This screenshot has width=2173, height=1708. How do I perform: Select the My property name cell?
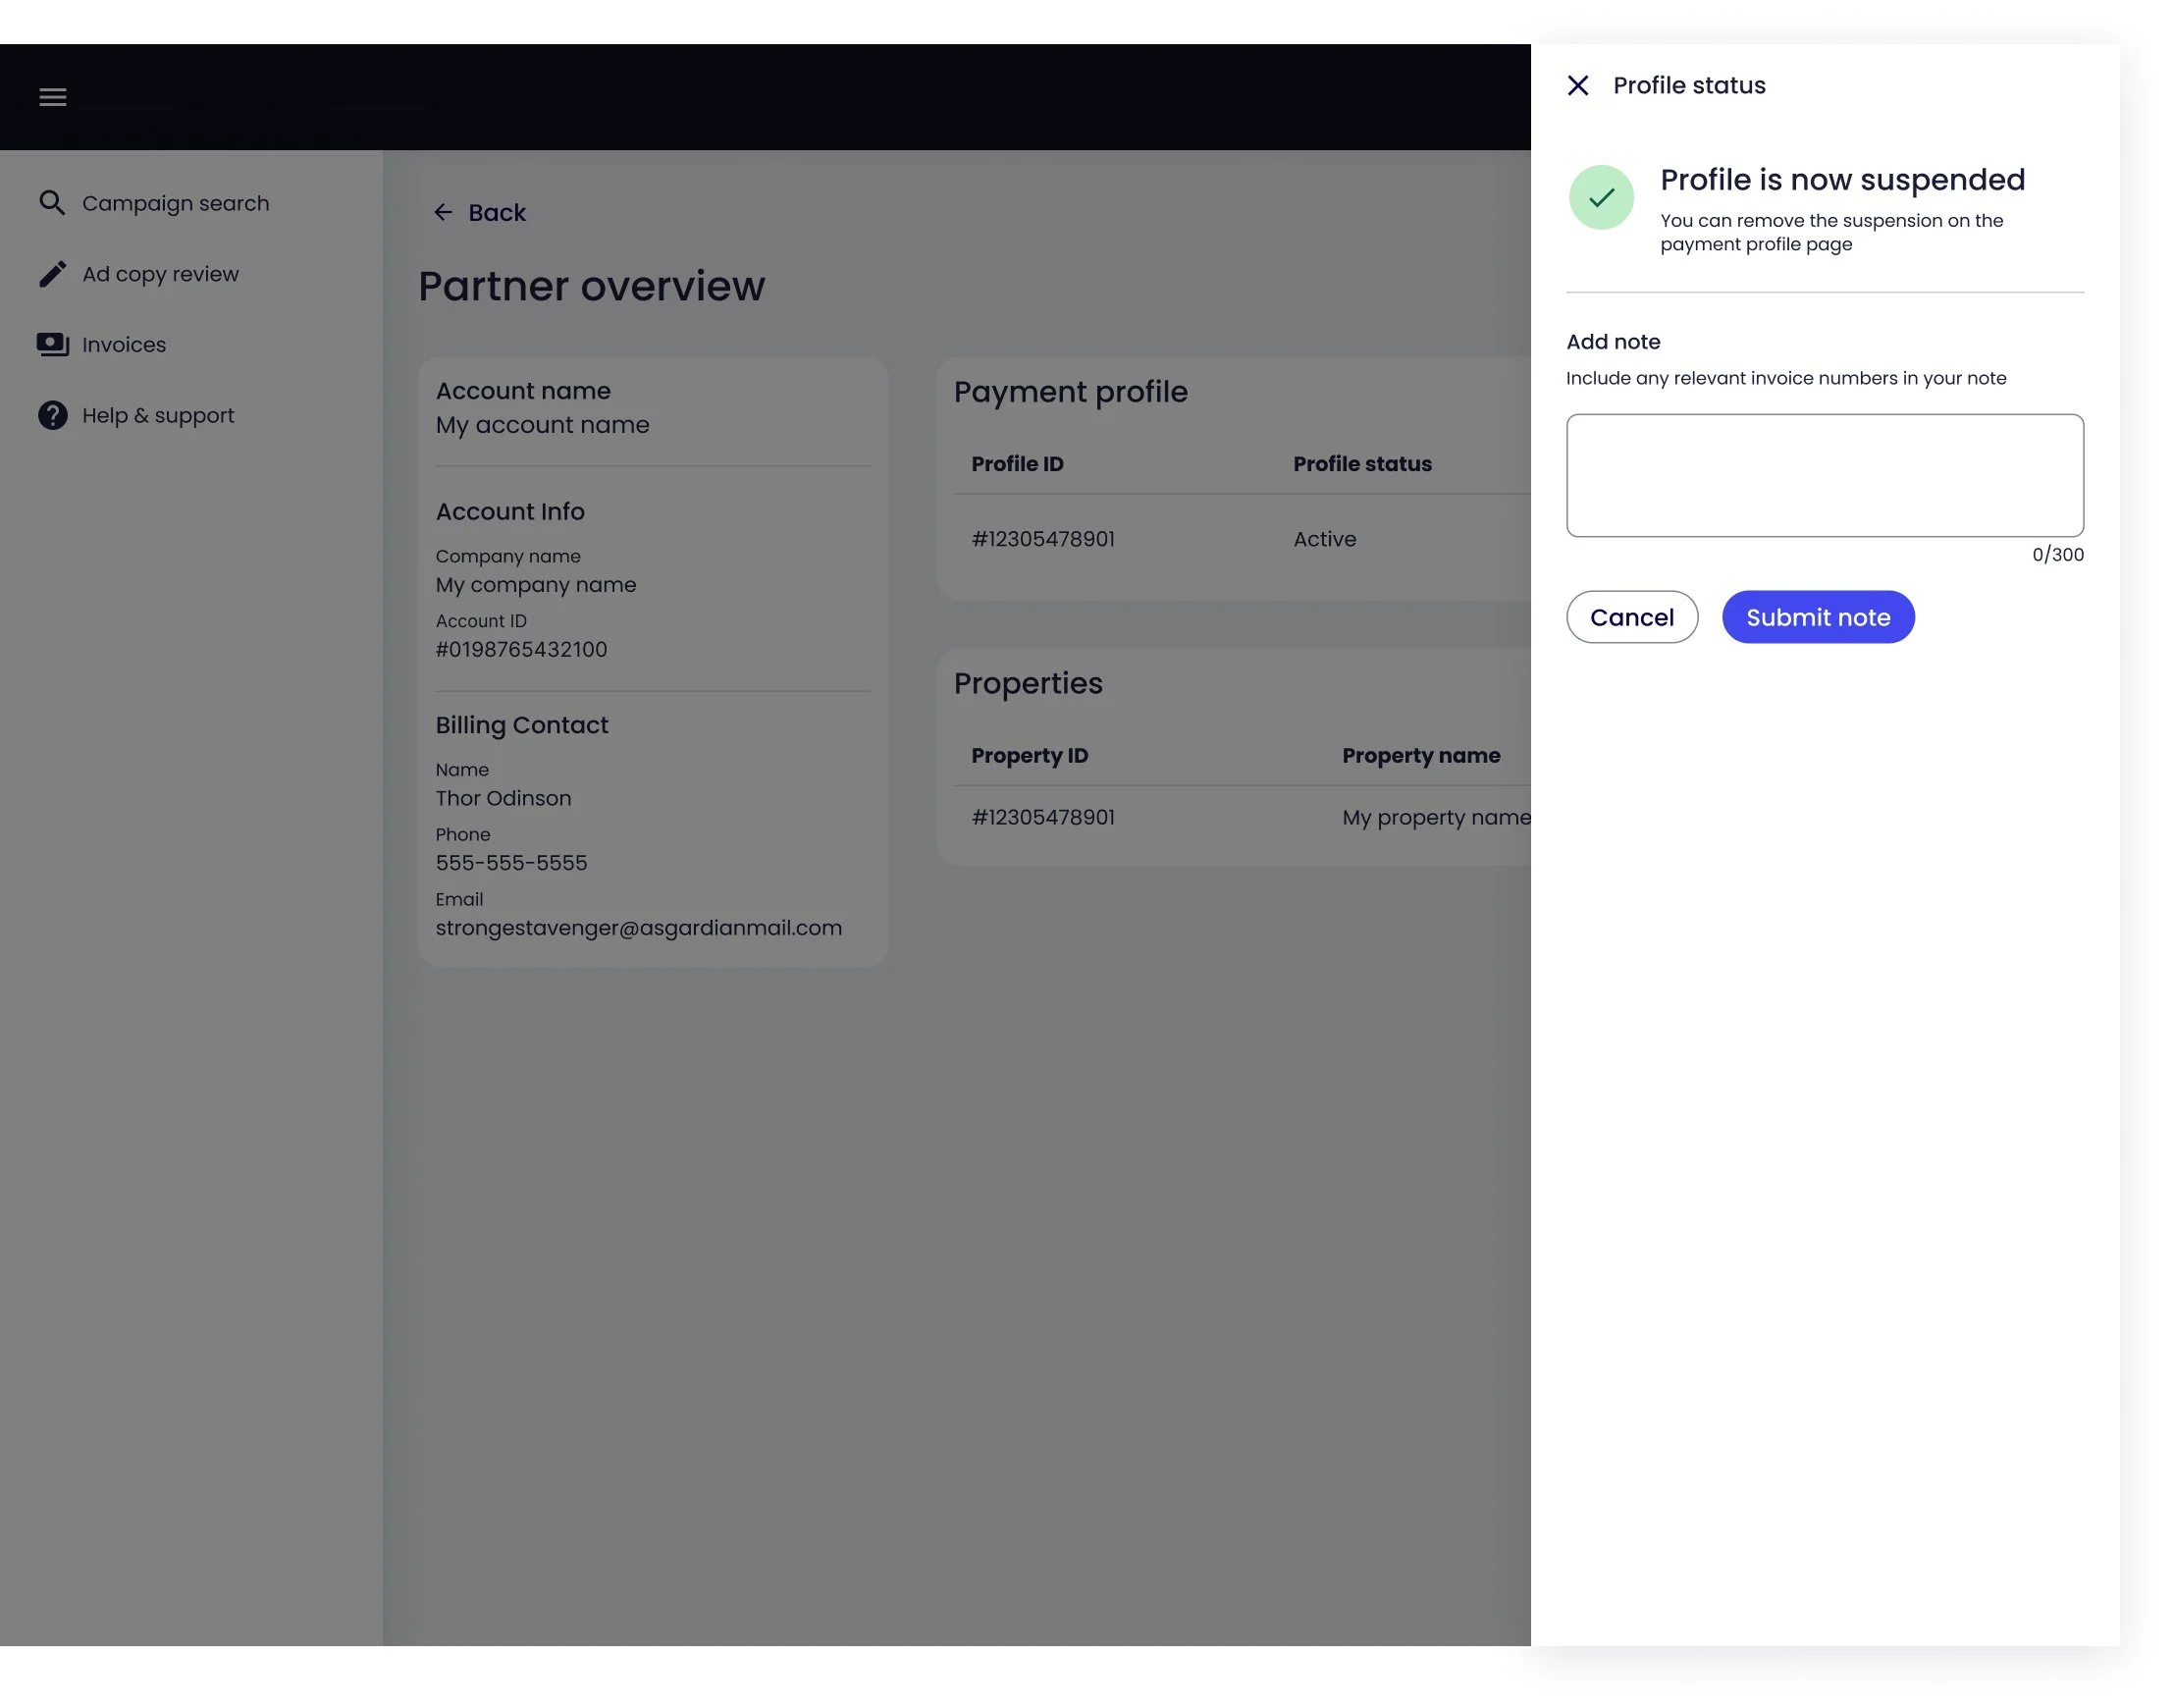pos(1435,817)
